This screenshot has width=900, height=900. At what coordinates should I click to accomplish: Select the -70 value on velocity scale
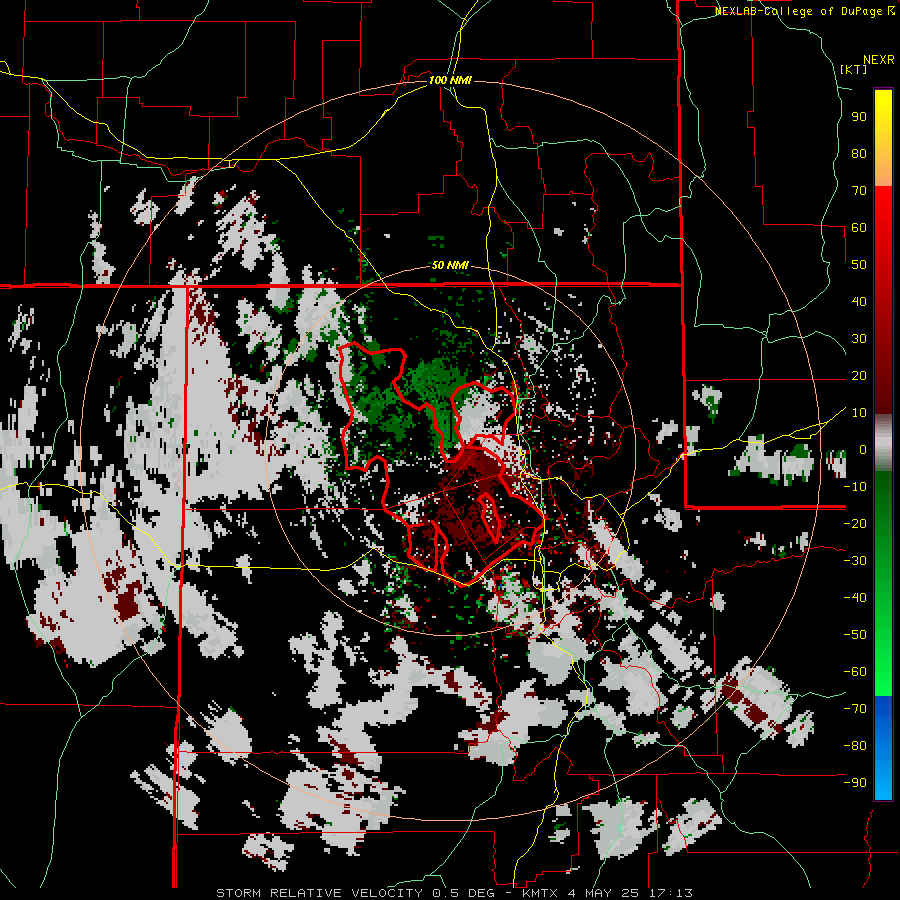click(855, 709)
